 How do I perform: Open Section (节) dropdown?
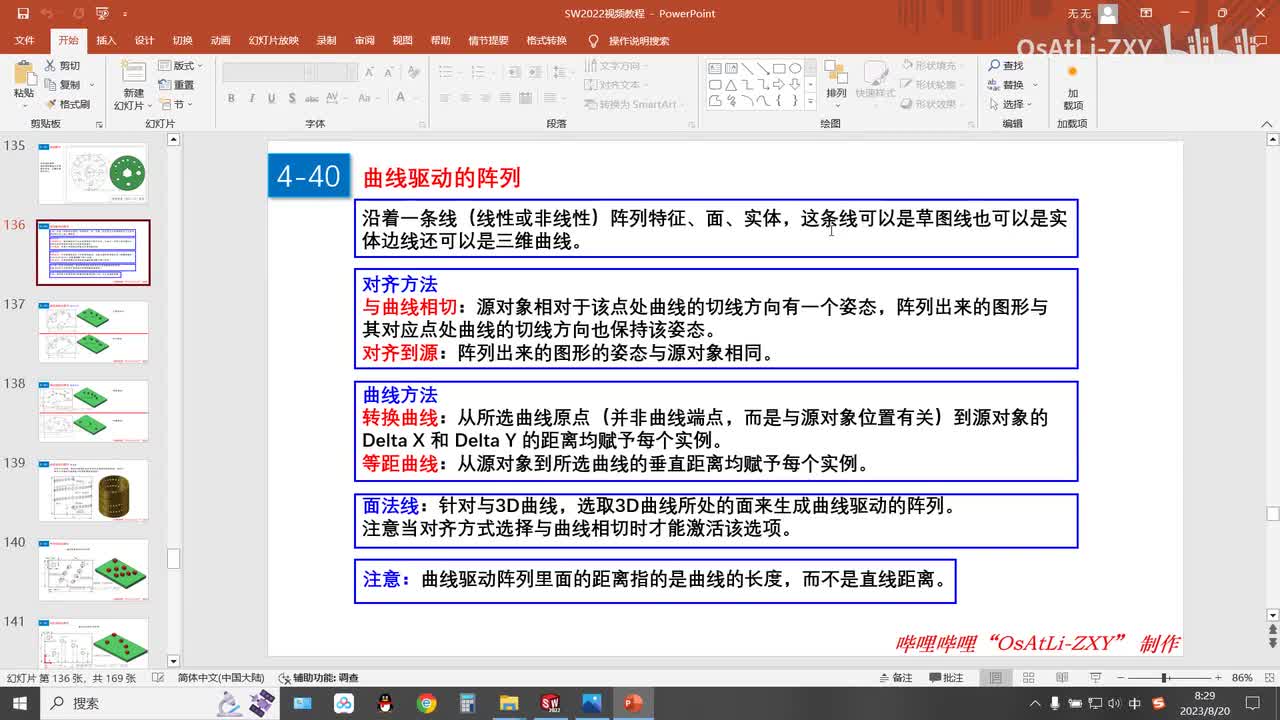coord(174,104)
